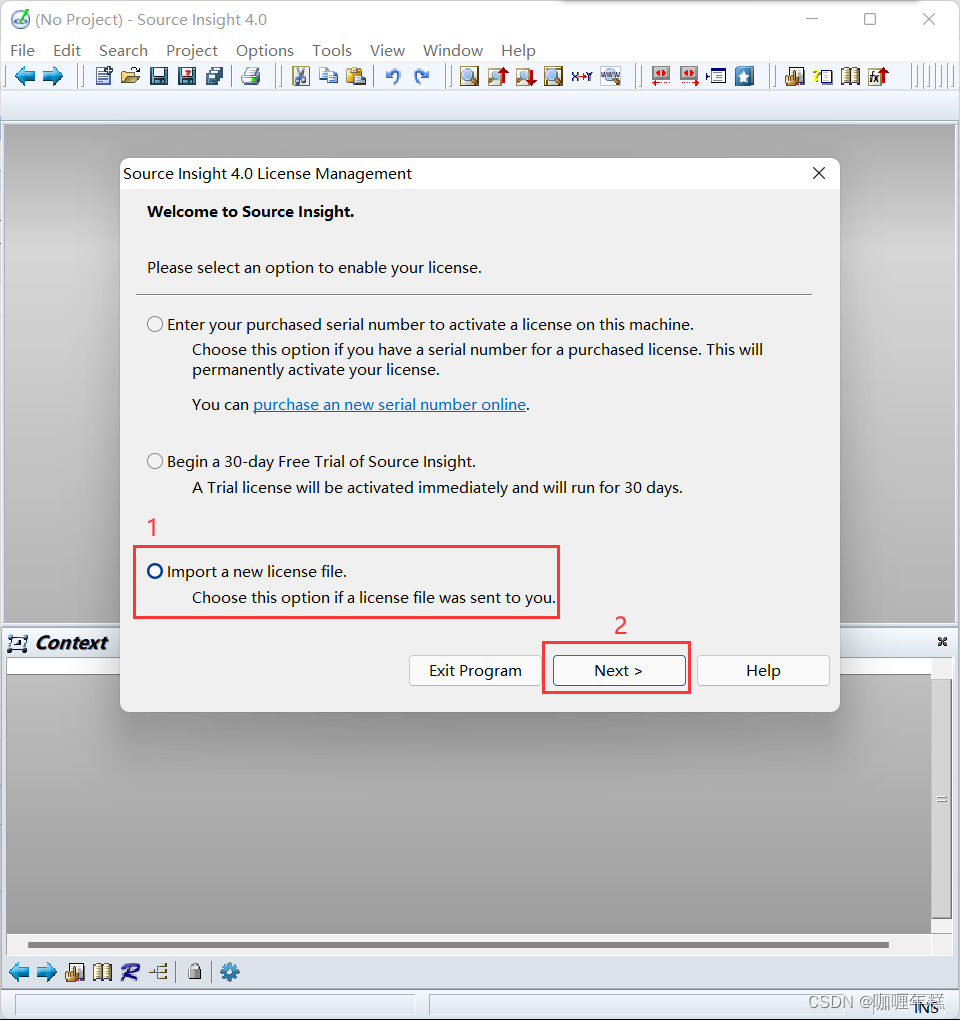Click the Search Backward up-arrow icon
The width and height of the screenshot is (960, 1020).
(x=498, y=76)
